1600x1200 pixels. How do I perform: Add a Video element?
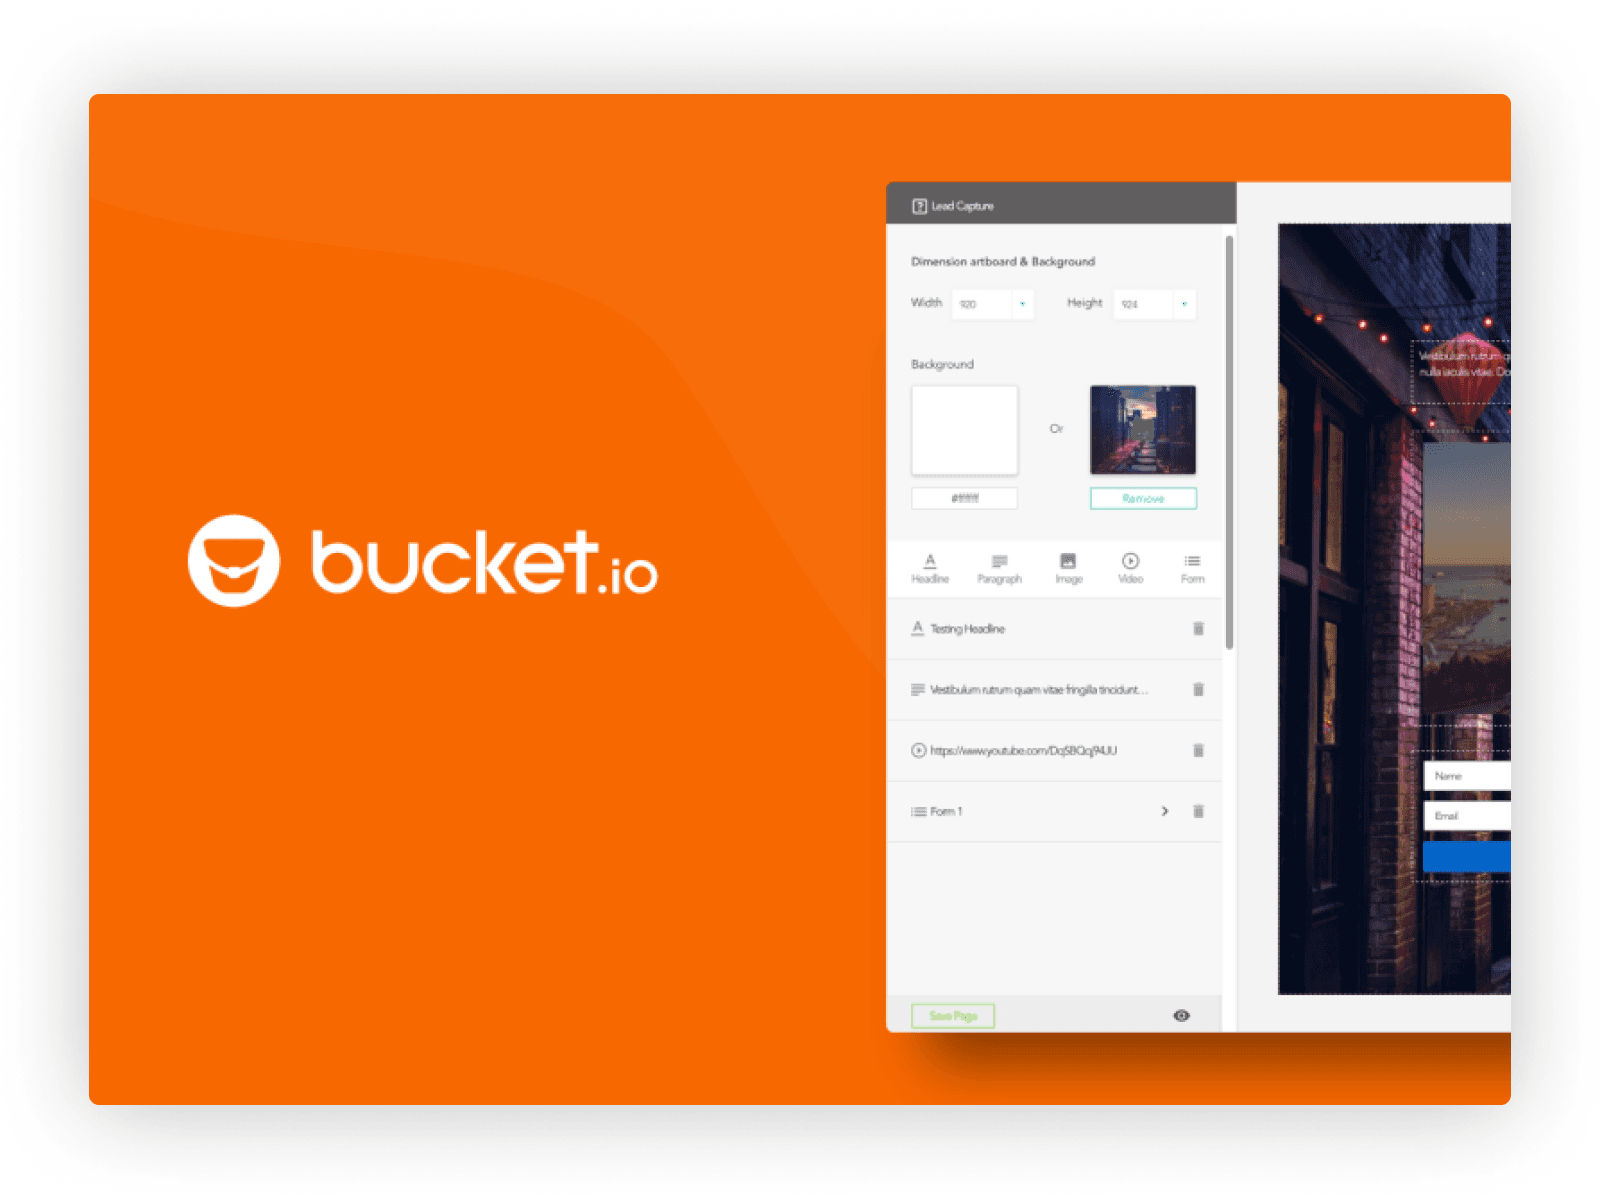coord(1130,568)
